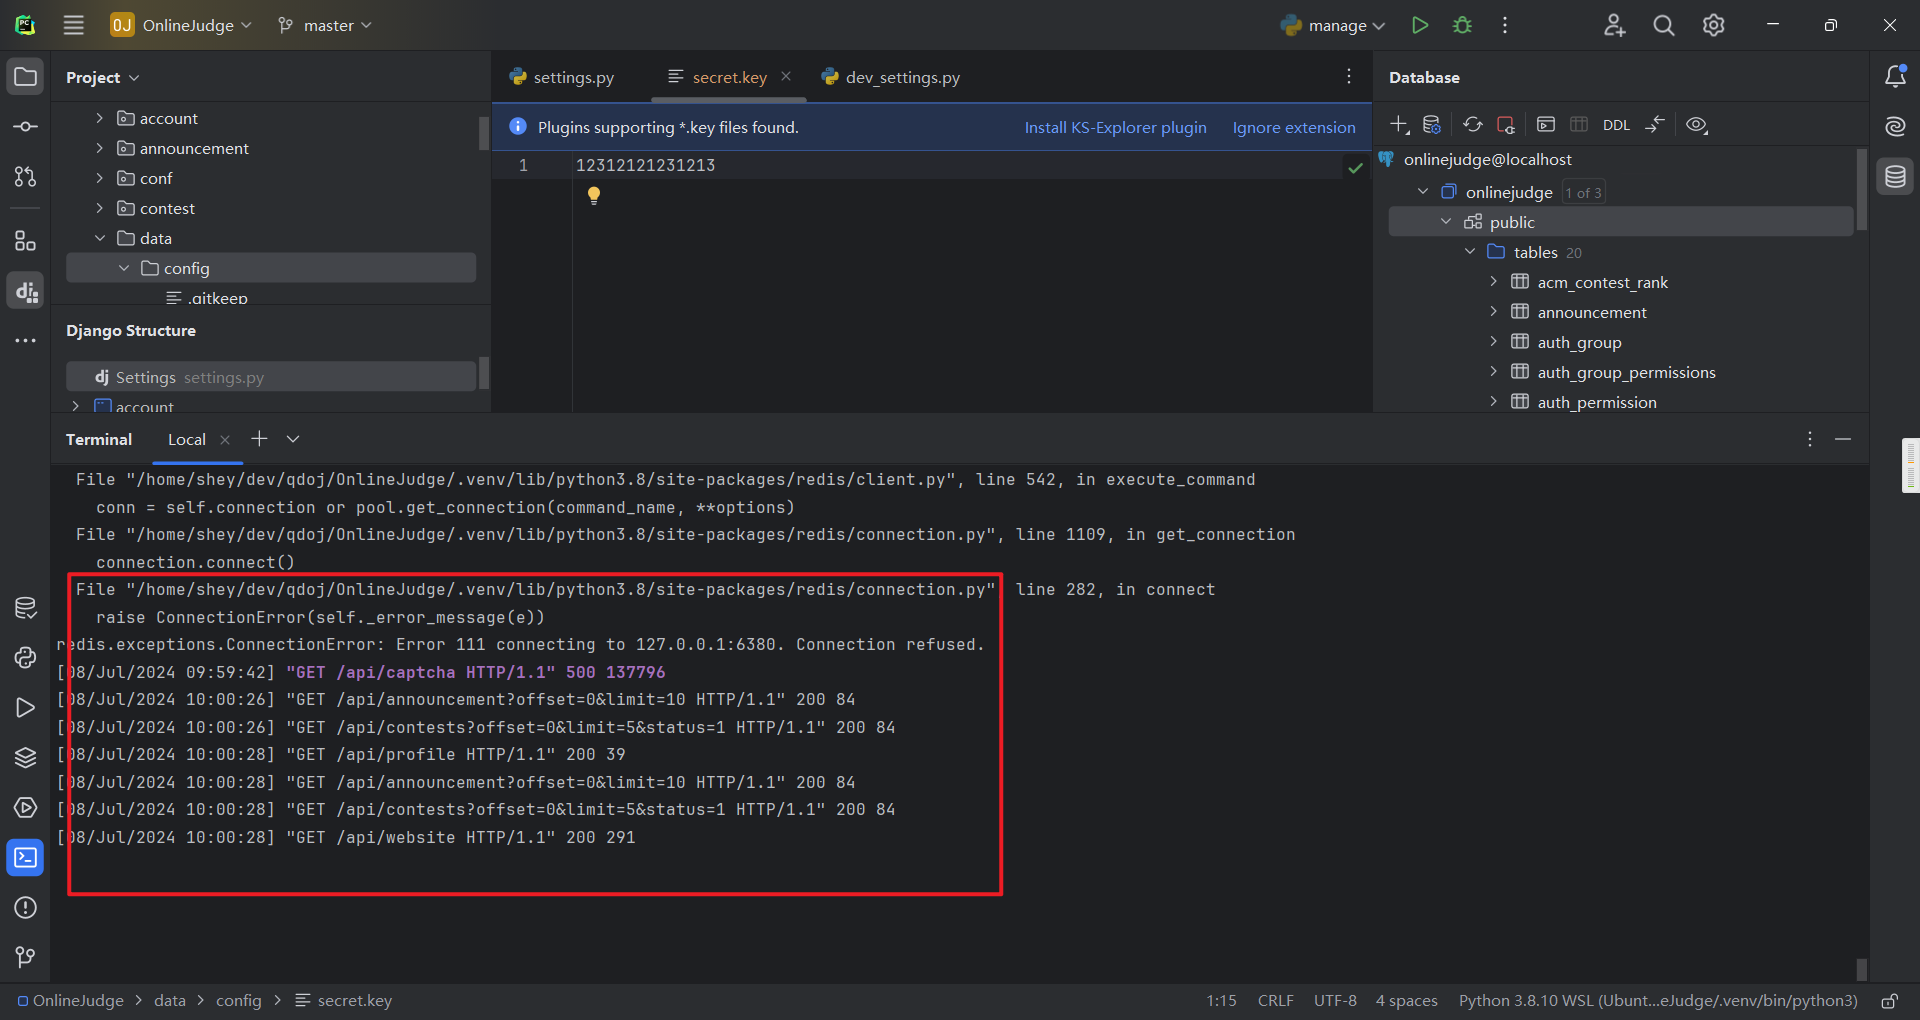The width and height of the screenshot is (1920, 1020).
Task: Collapse the public schema node
Action: point(1446,222)
